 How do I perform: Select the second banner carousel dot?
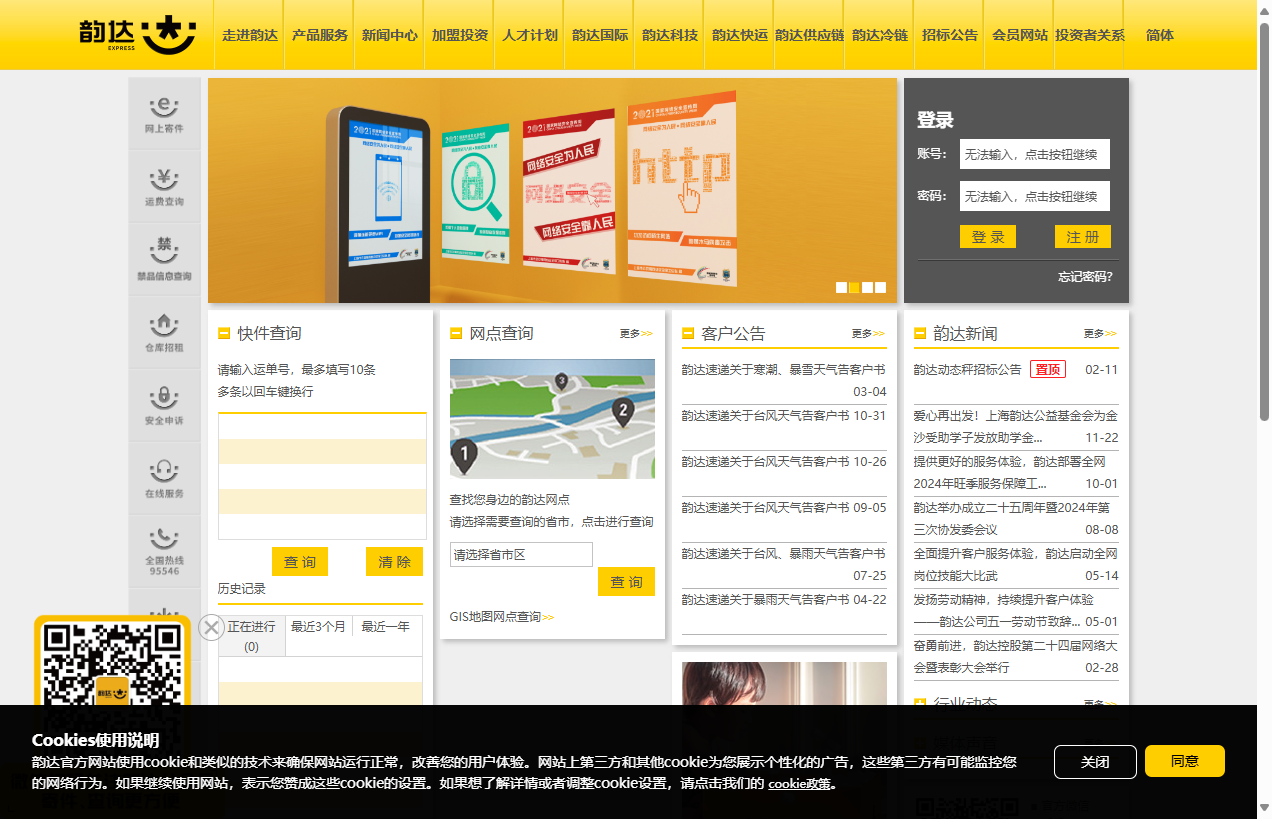[854, 288]
